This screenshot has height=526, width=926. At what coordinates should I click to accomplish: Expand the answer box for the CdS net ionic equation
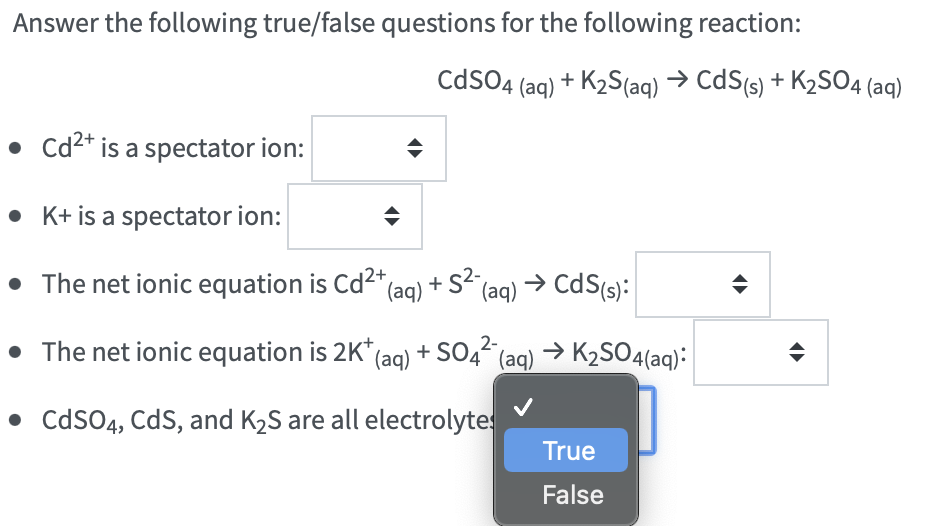pyautogui.click(x=702, y=285)
